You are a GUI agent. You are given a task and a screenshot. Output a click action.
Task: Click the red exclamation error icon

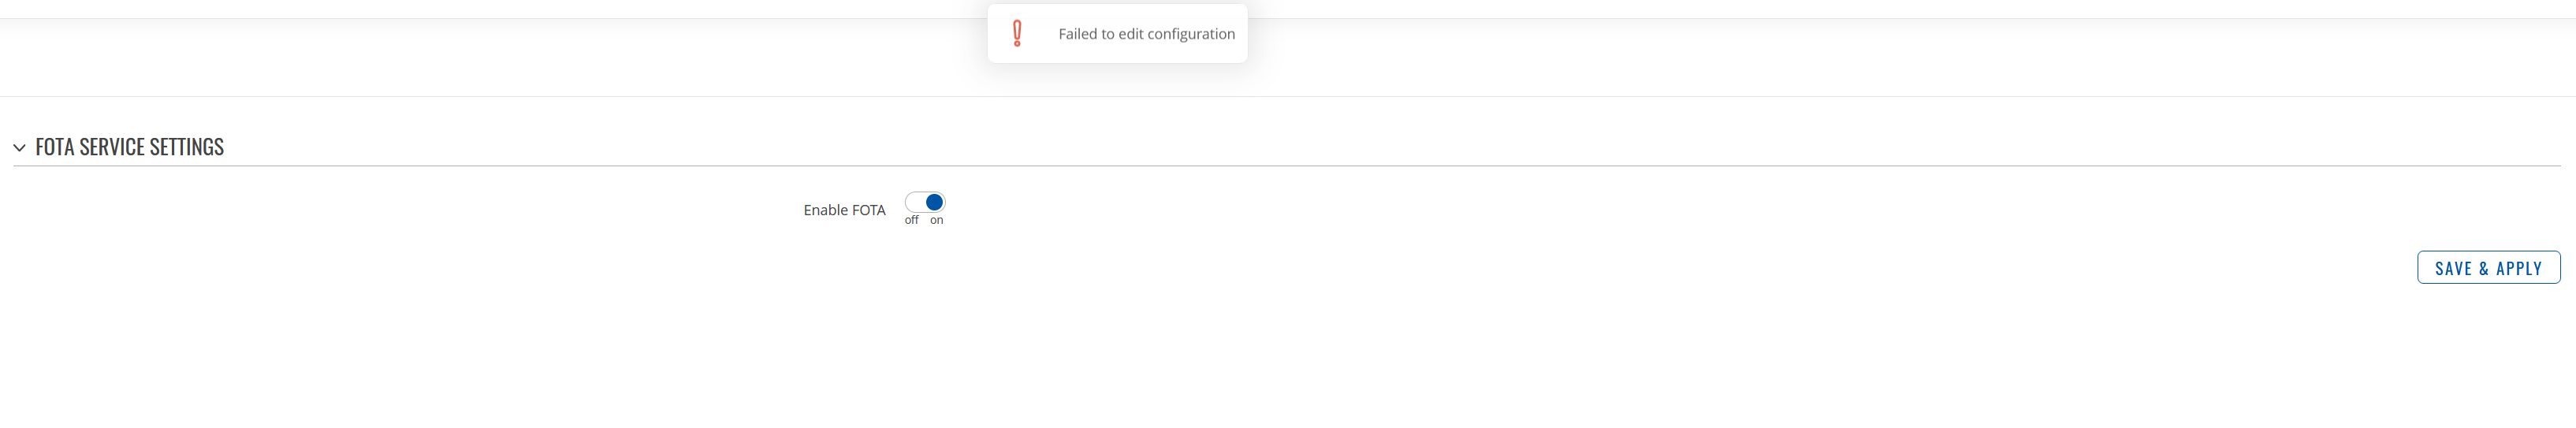point(1017,33)
